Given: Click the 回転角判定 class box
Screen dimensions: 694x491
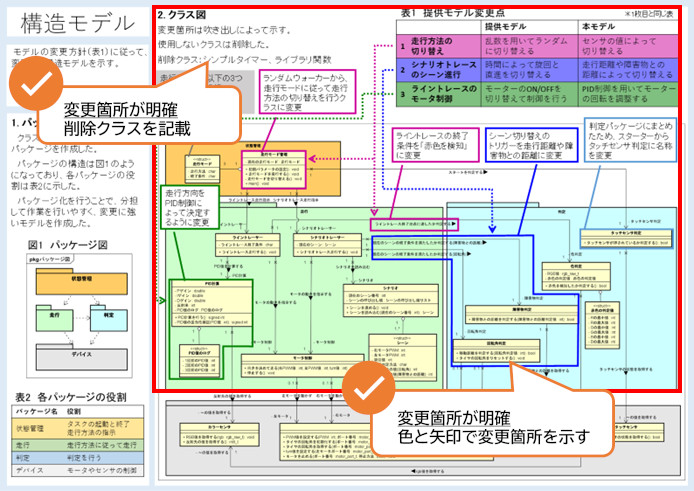Looking at the screenshot, I should pyautogui.click(x=496, y=351).
